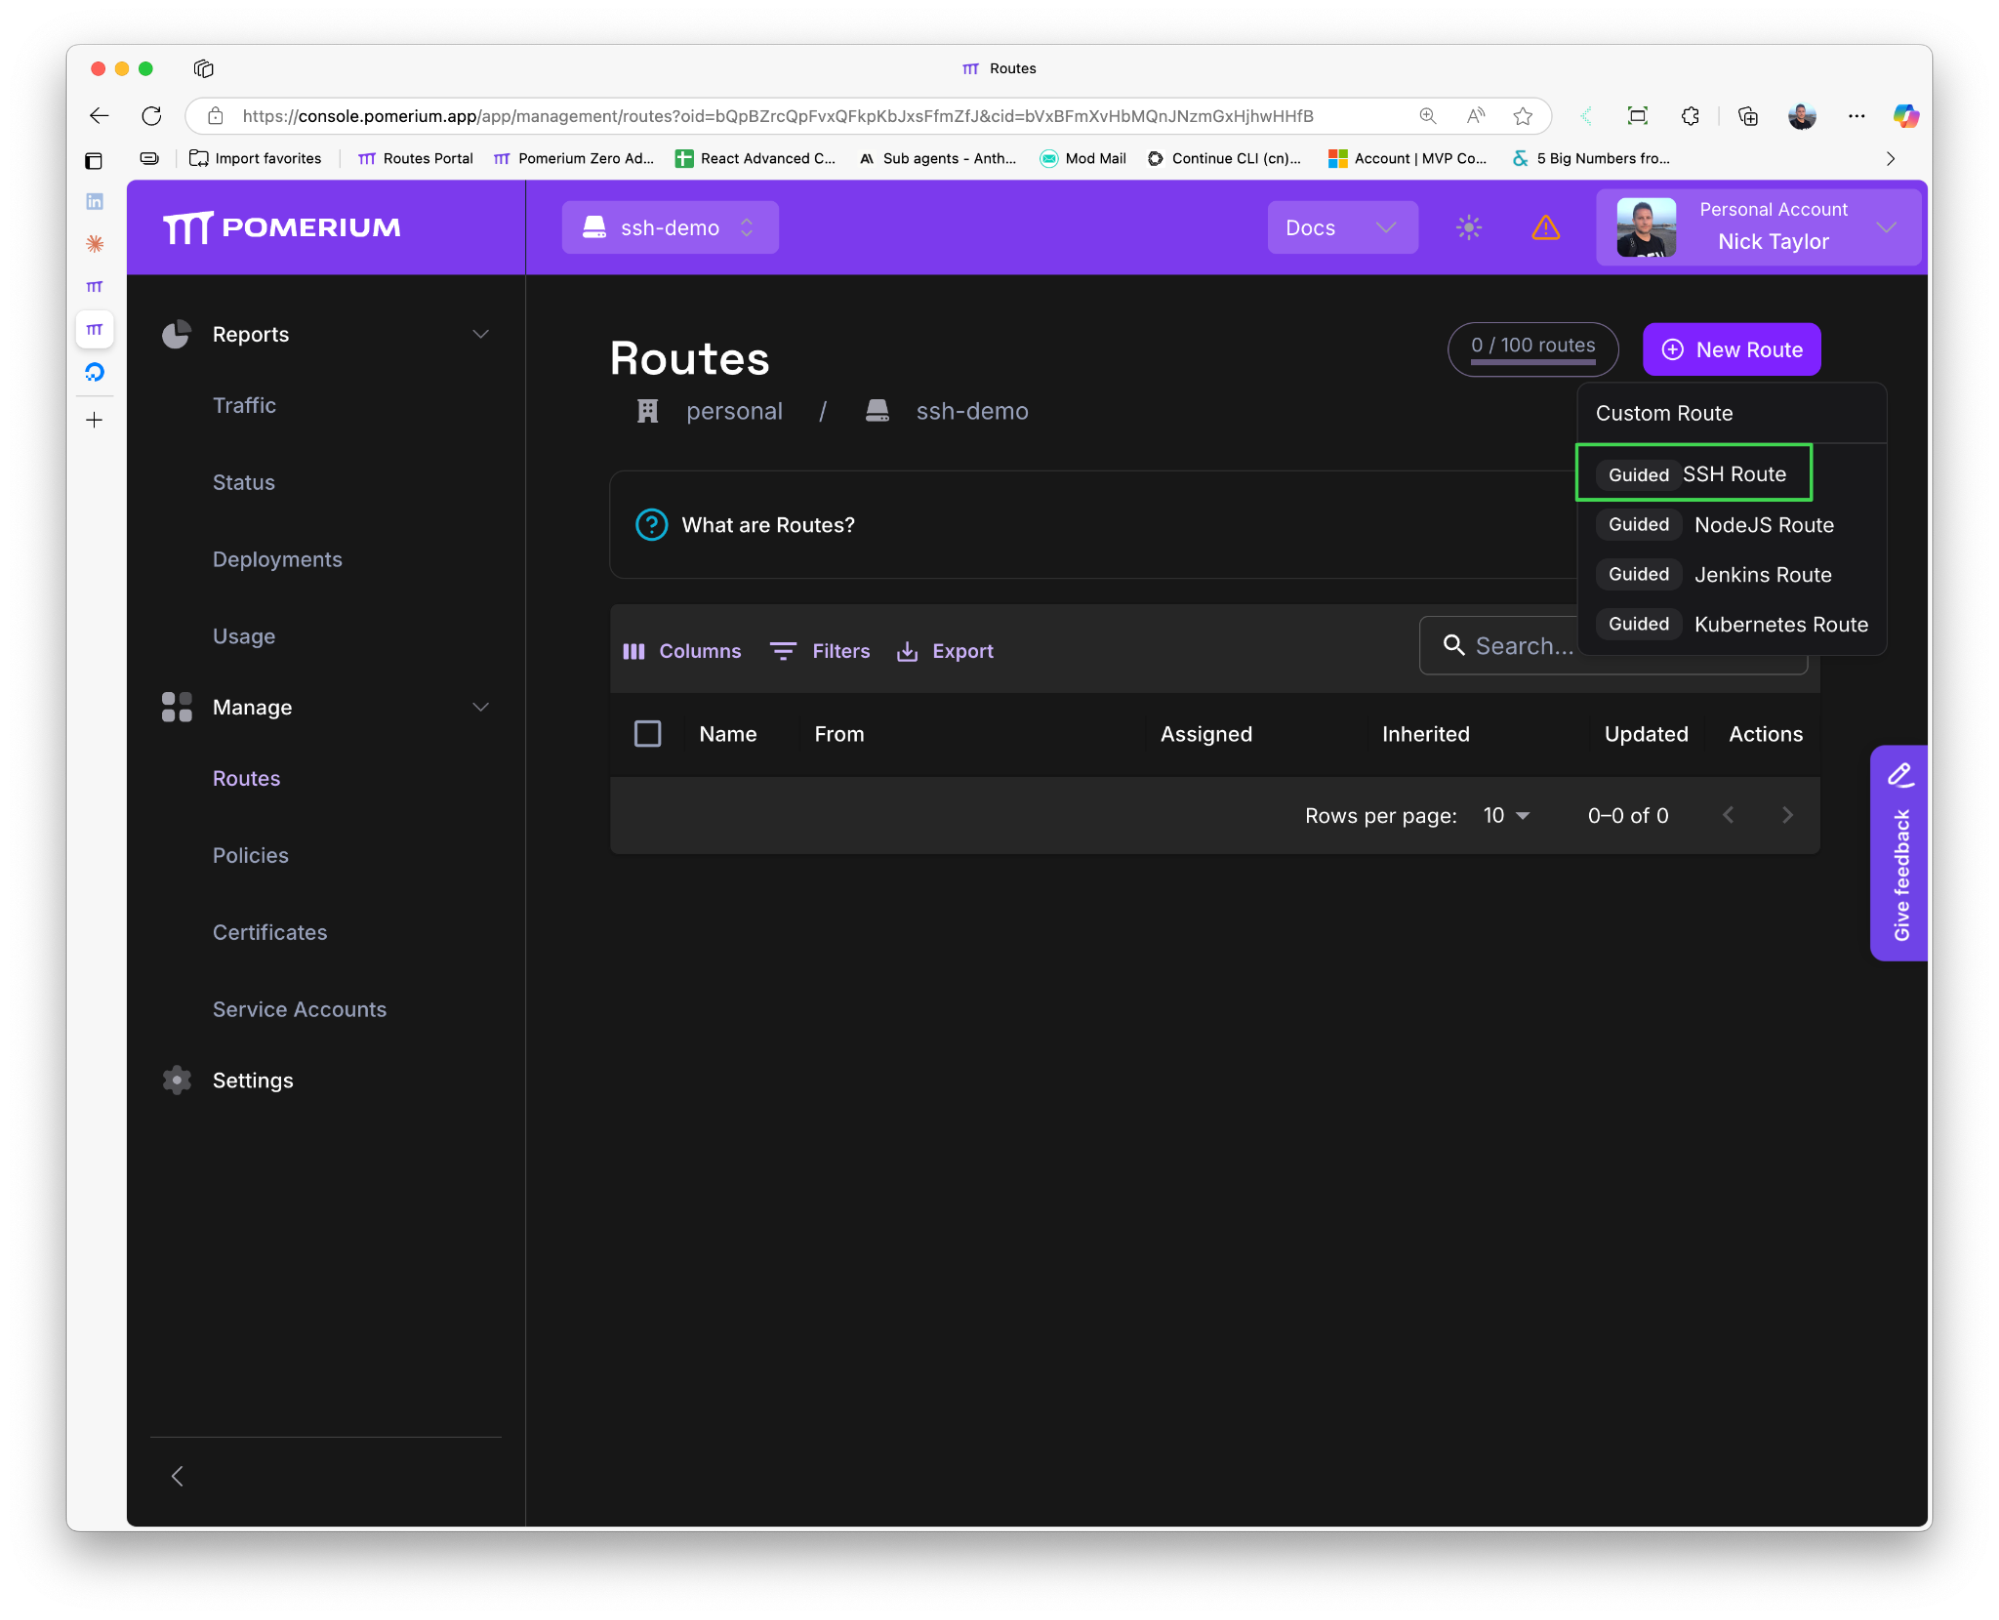Click the Export download icon

tap(907, 650)
